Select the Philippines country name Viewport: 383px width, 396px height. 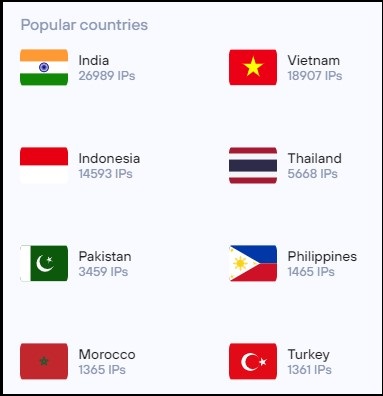[x=322, y=256]
